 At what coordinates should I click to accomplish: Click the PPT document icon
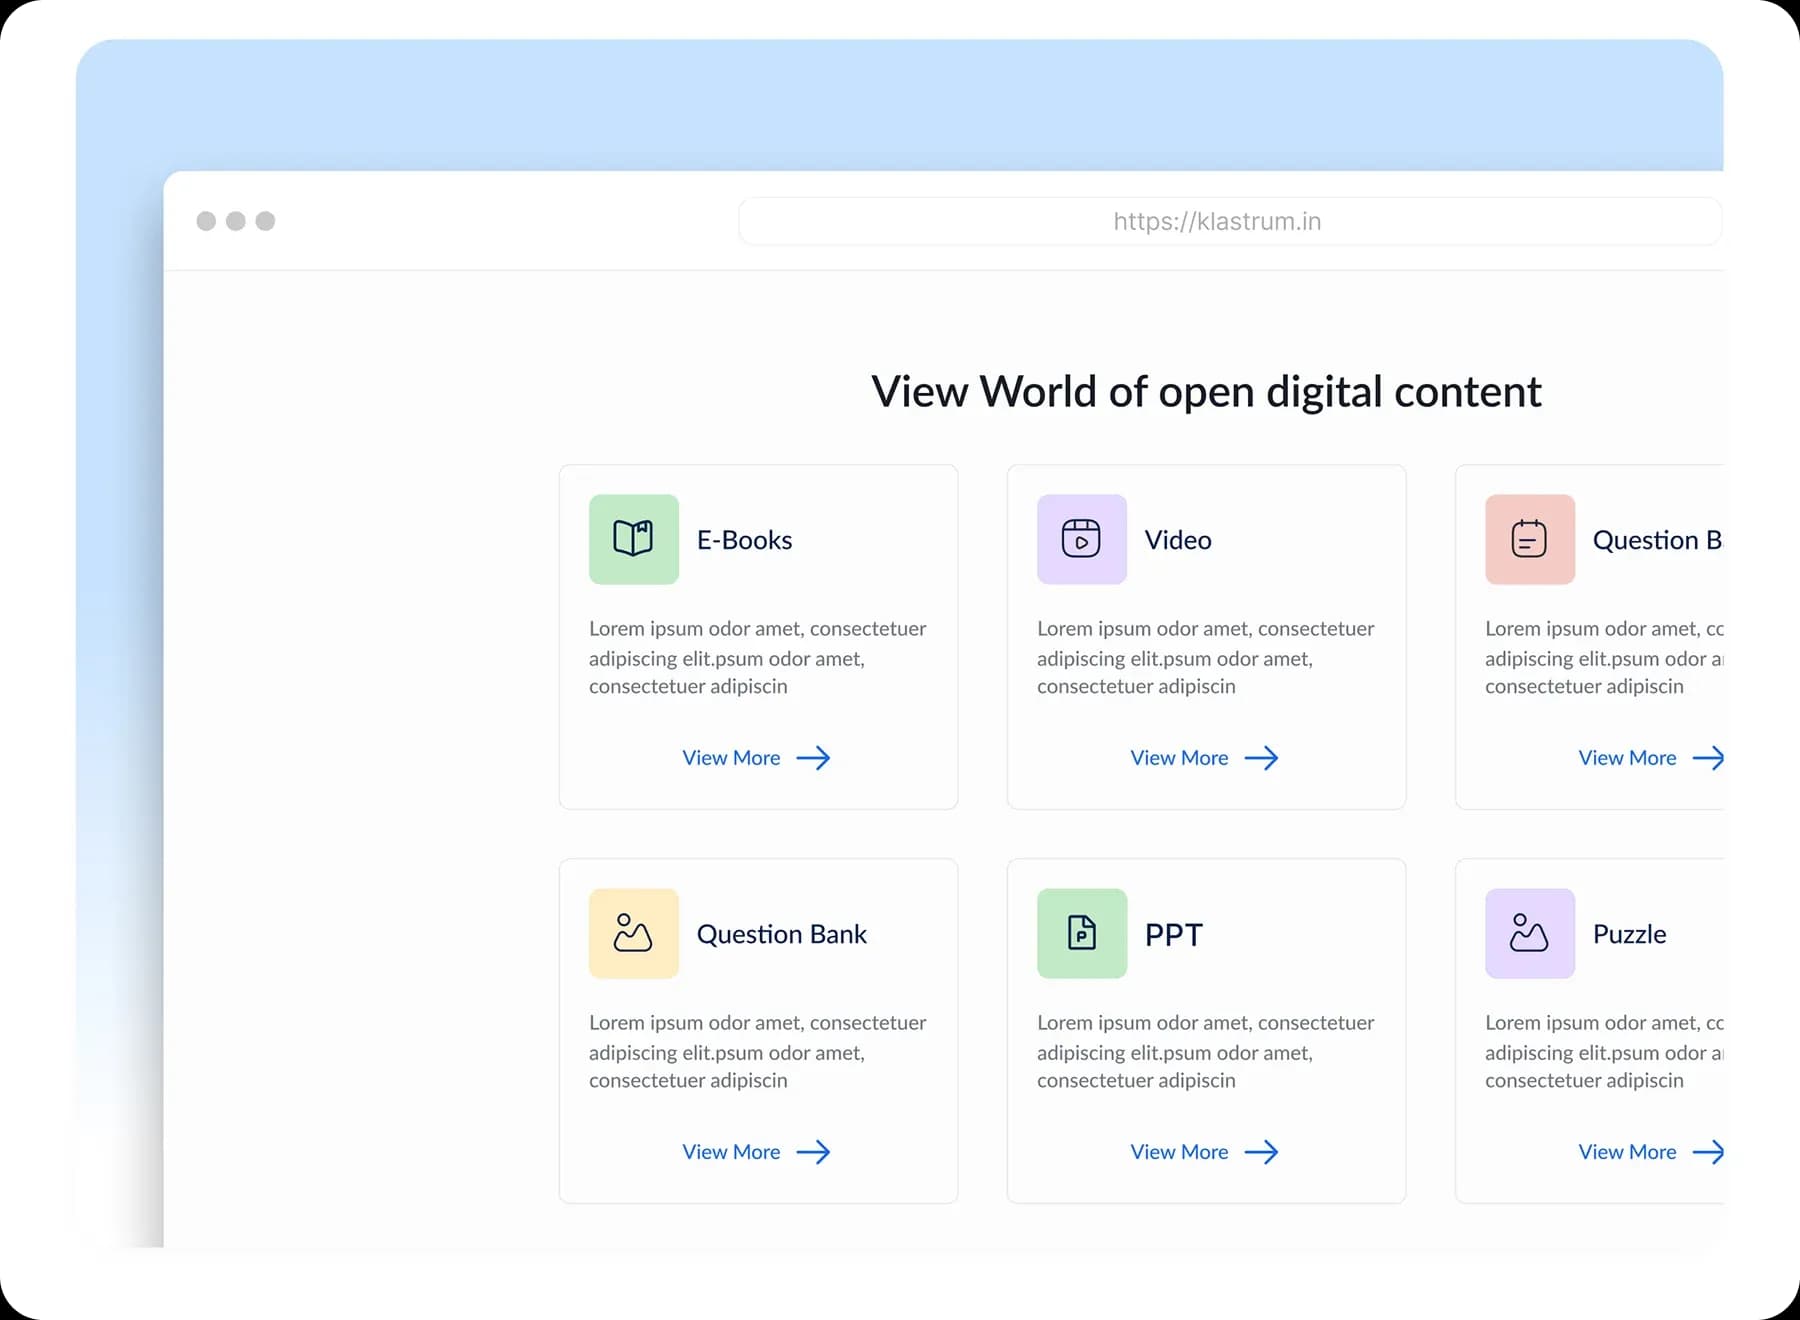[x=1081, y=933]
